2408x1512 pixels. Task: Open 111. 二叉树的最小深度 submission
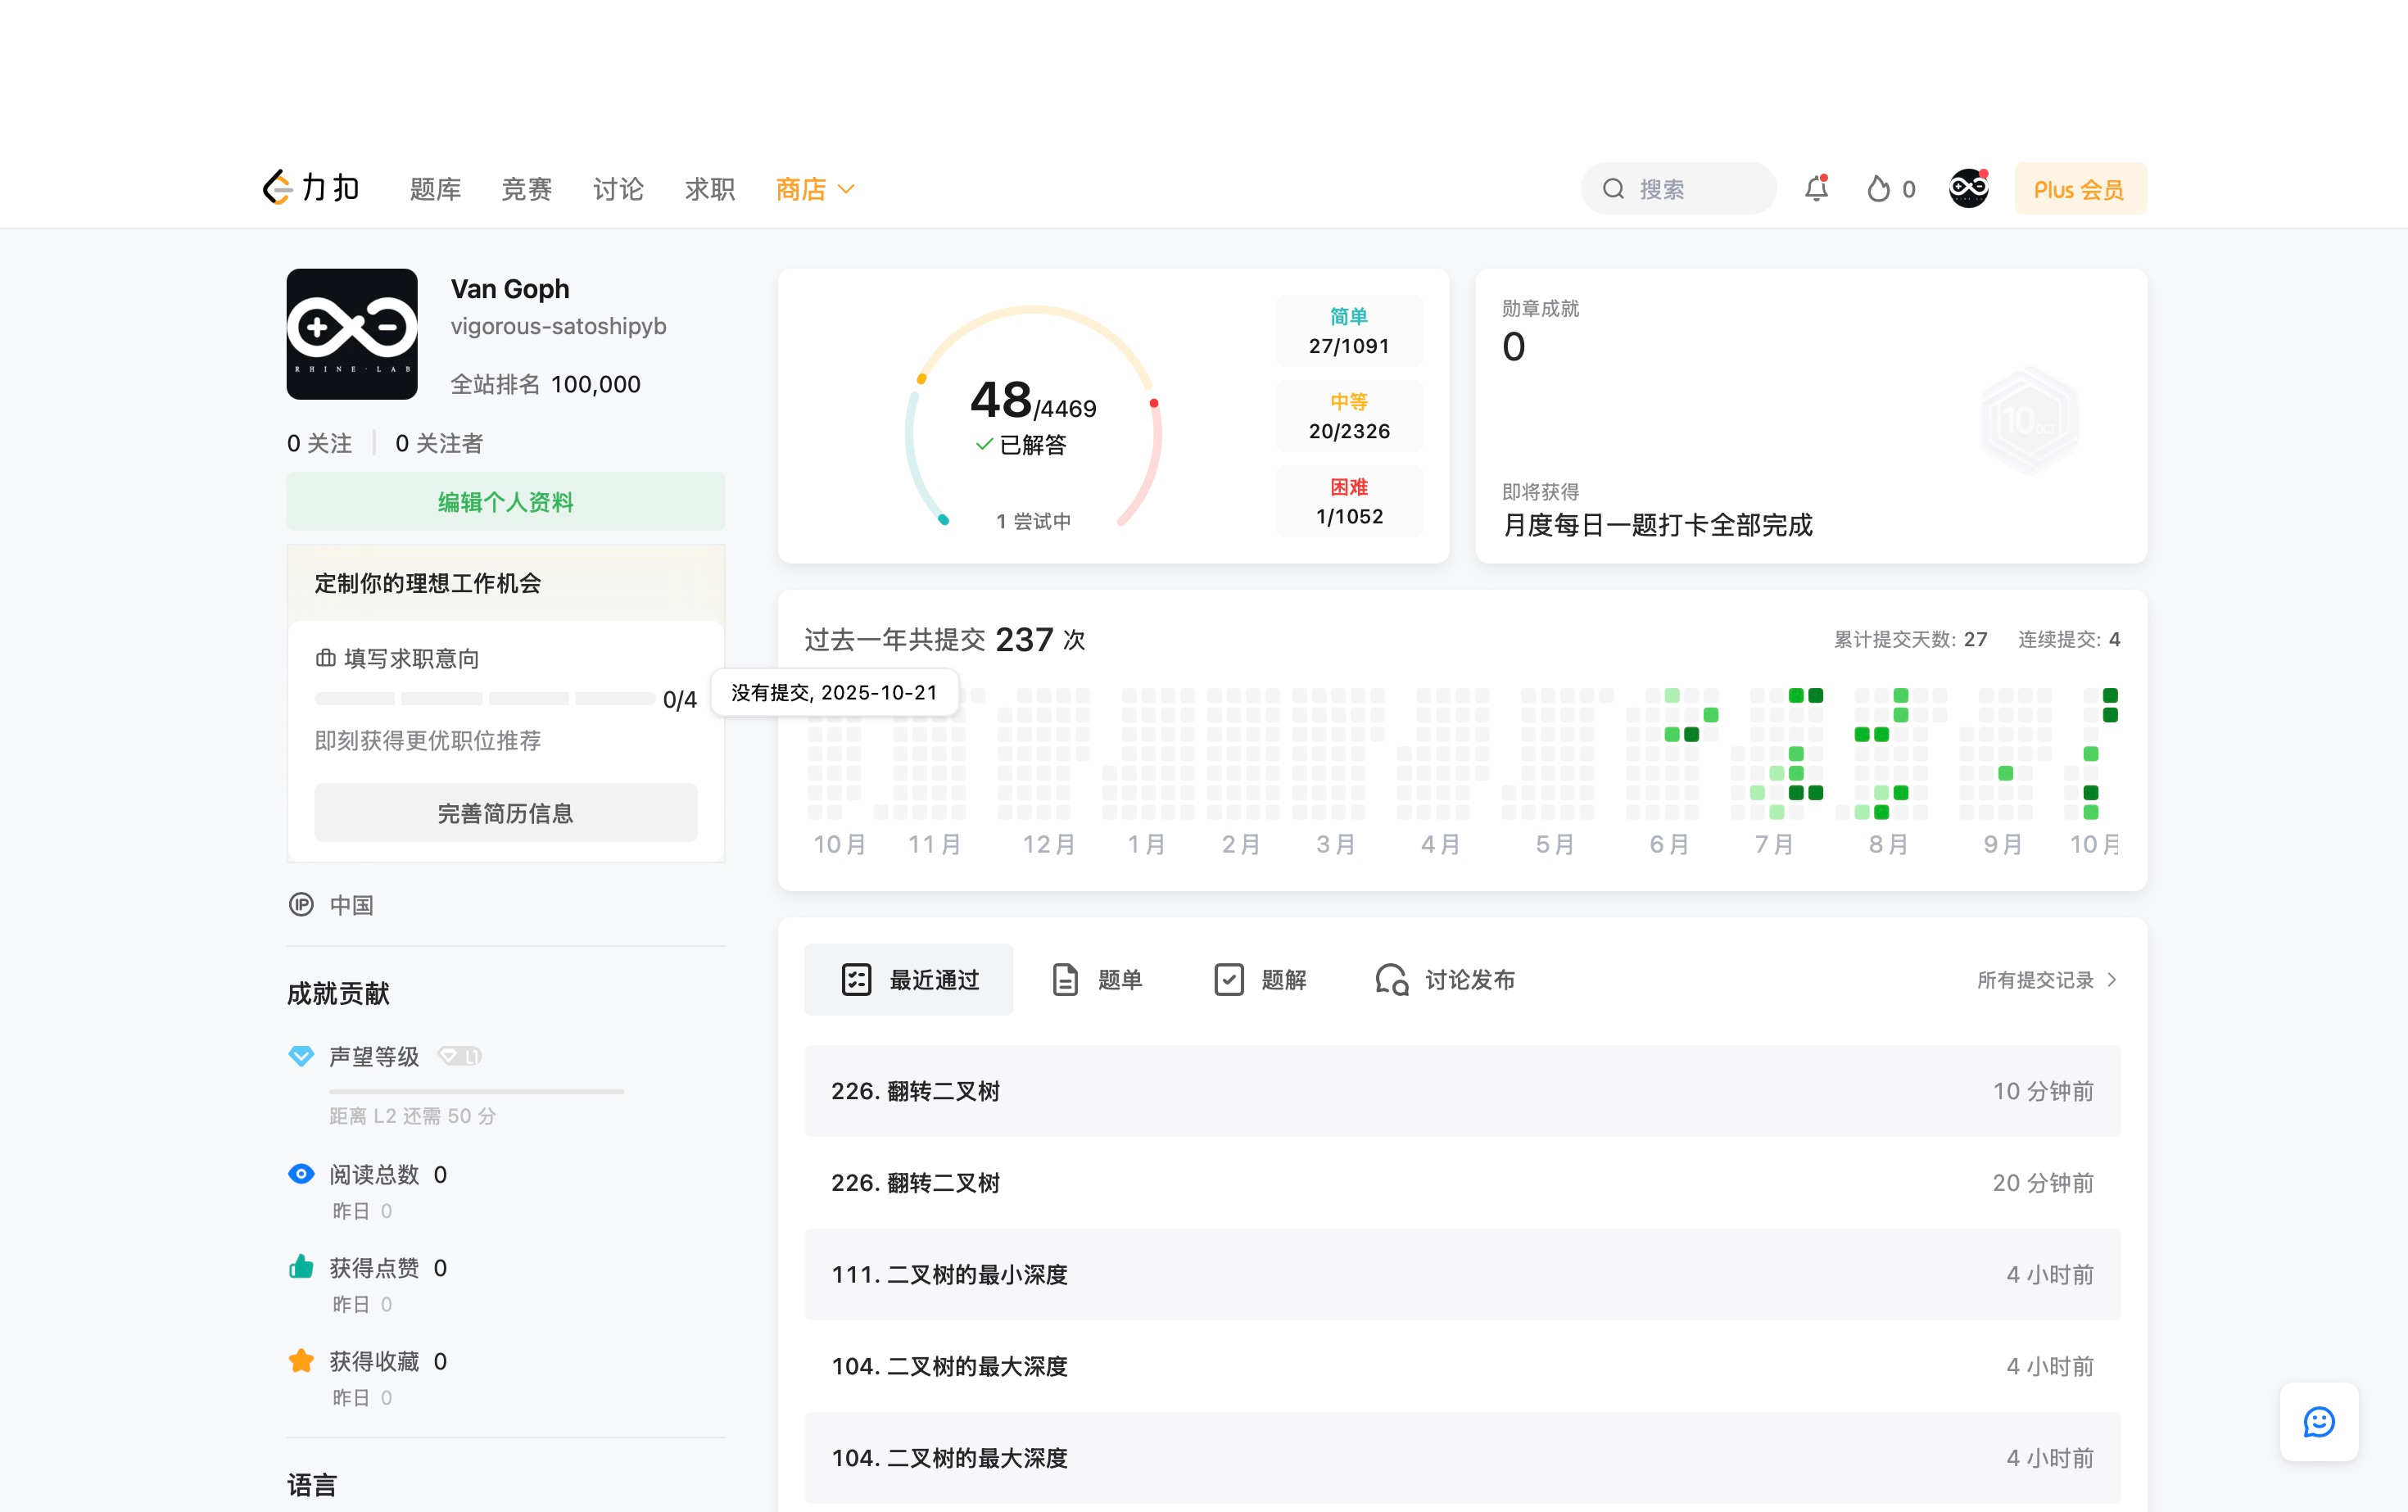[1462, 1275]
